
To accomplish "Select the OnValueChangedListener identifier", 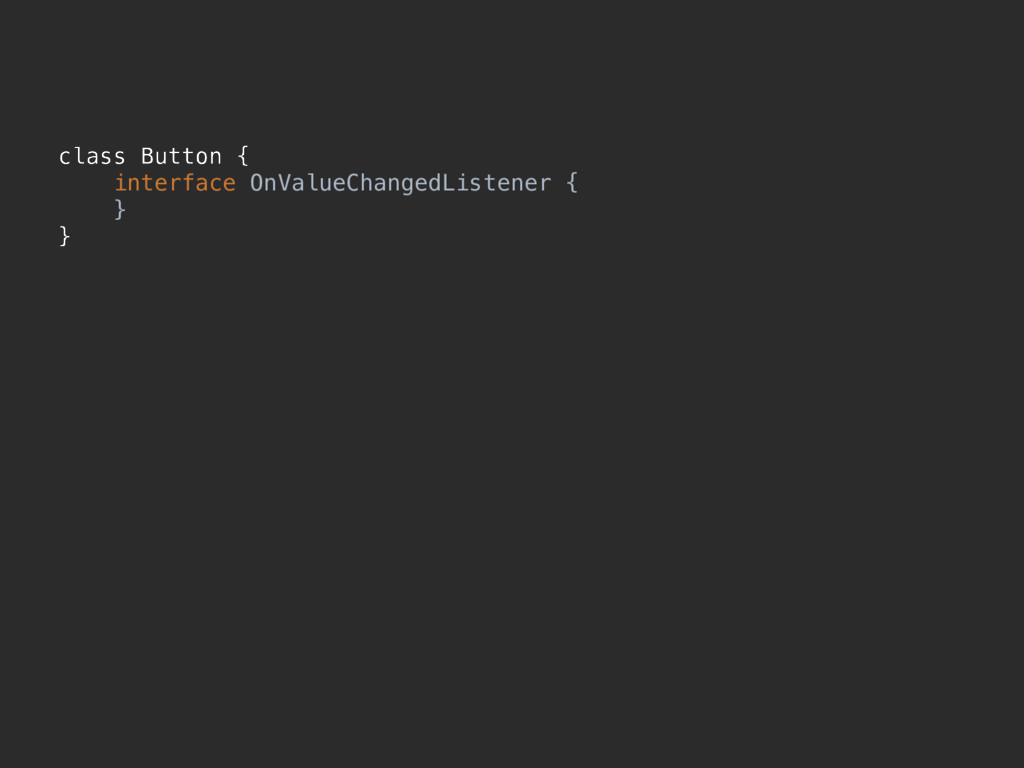I will pyautogui.click(x=401, y=183).
